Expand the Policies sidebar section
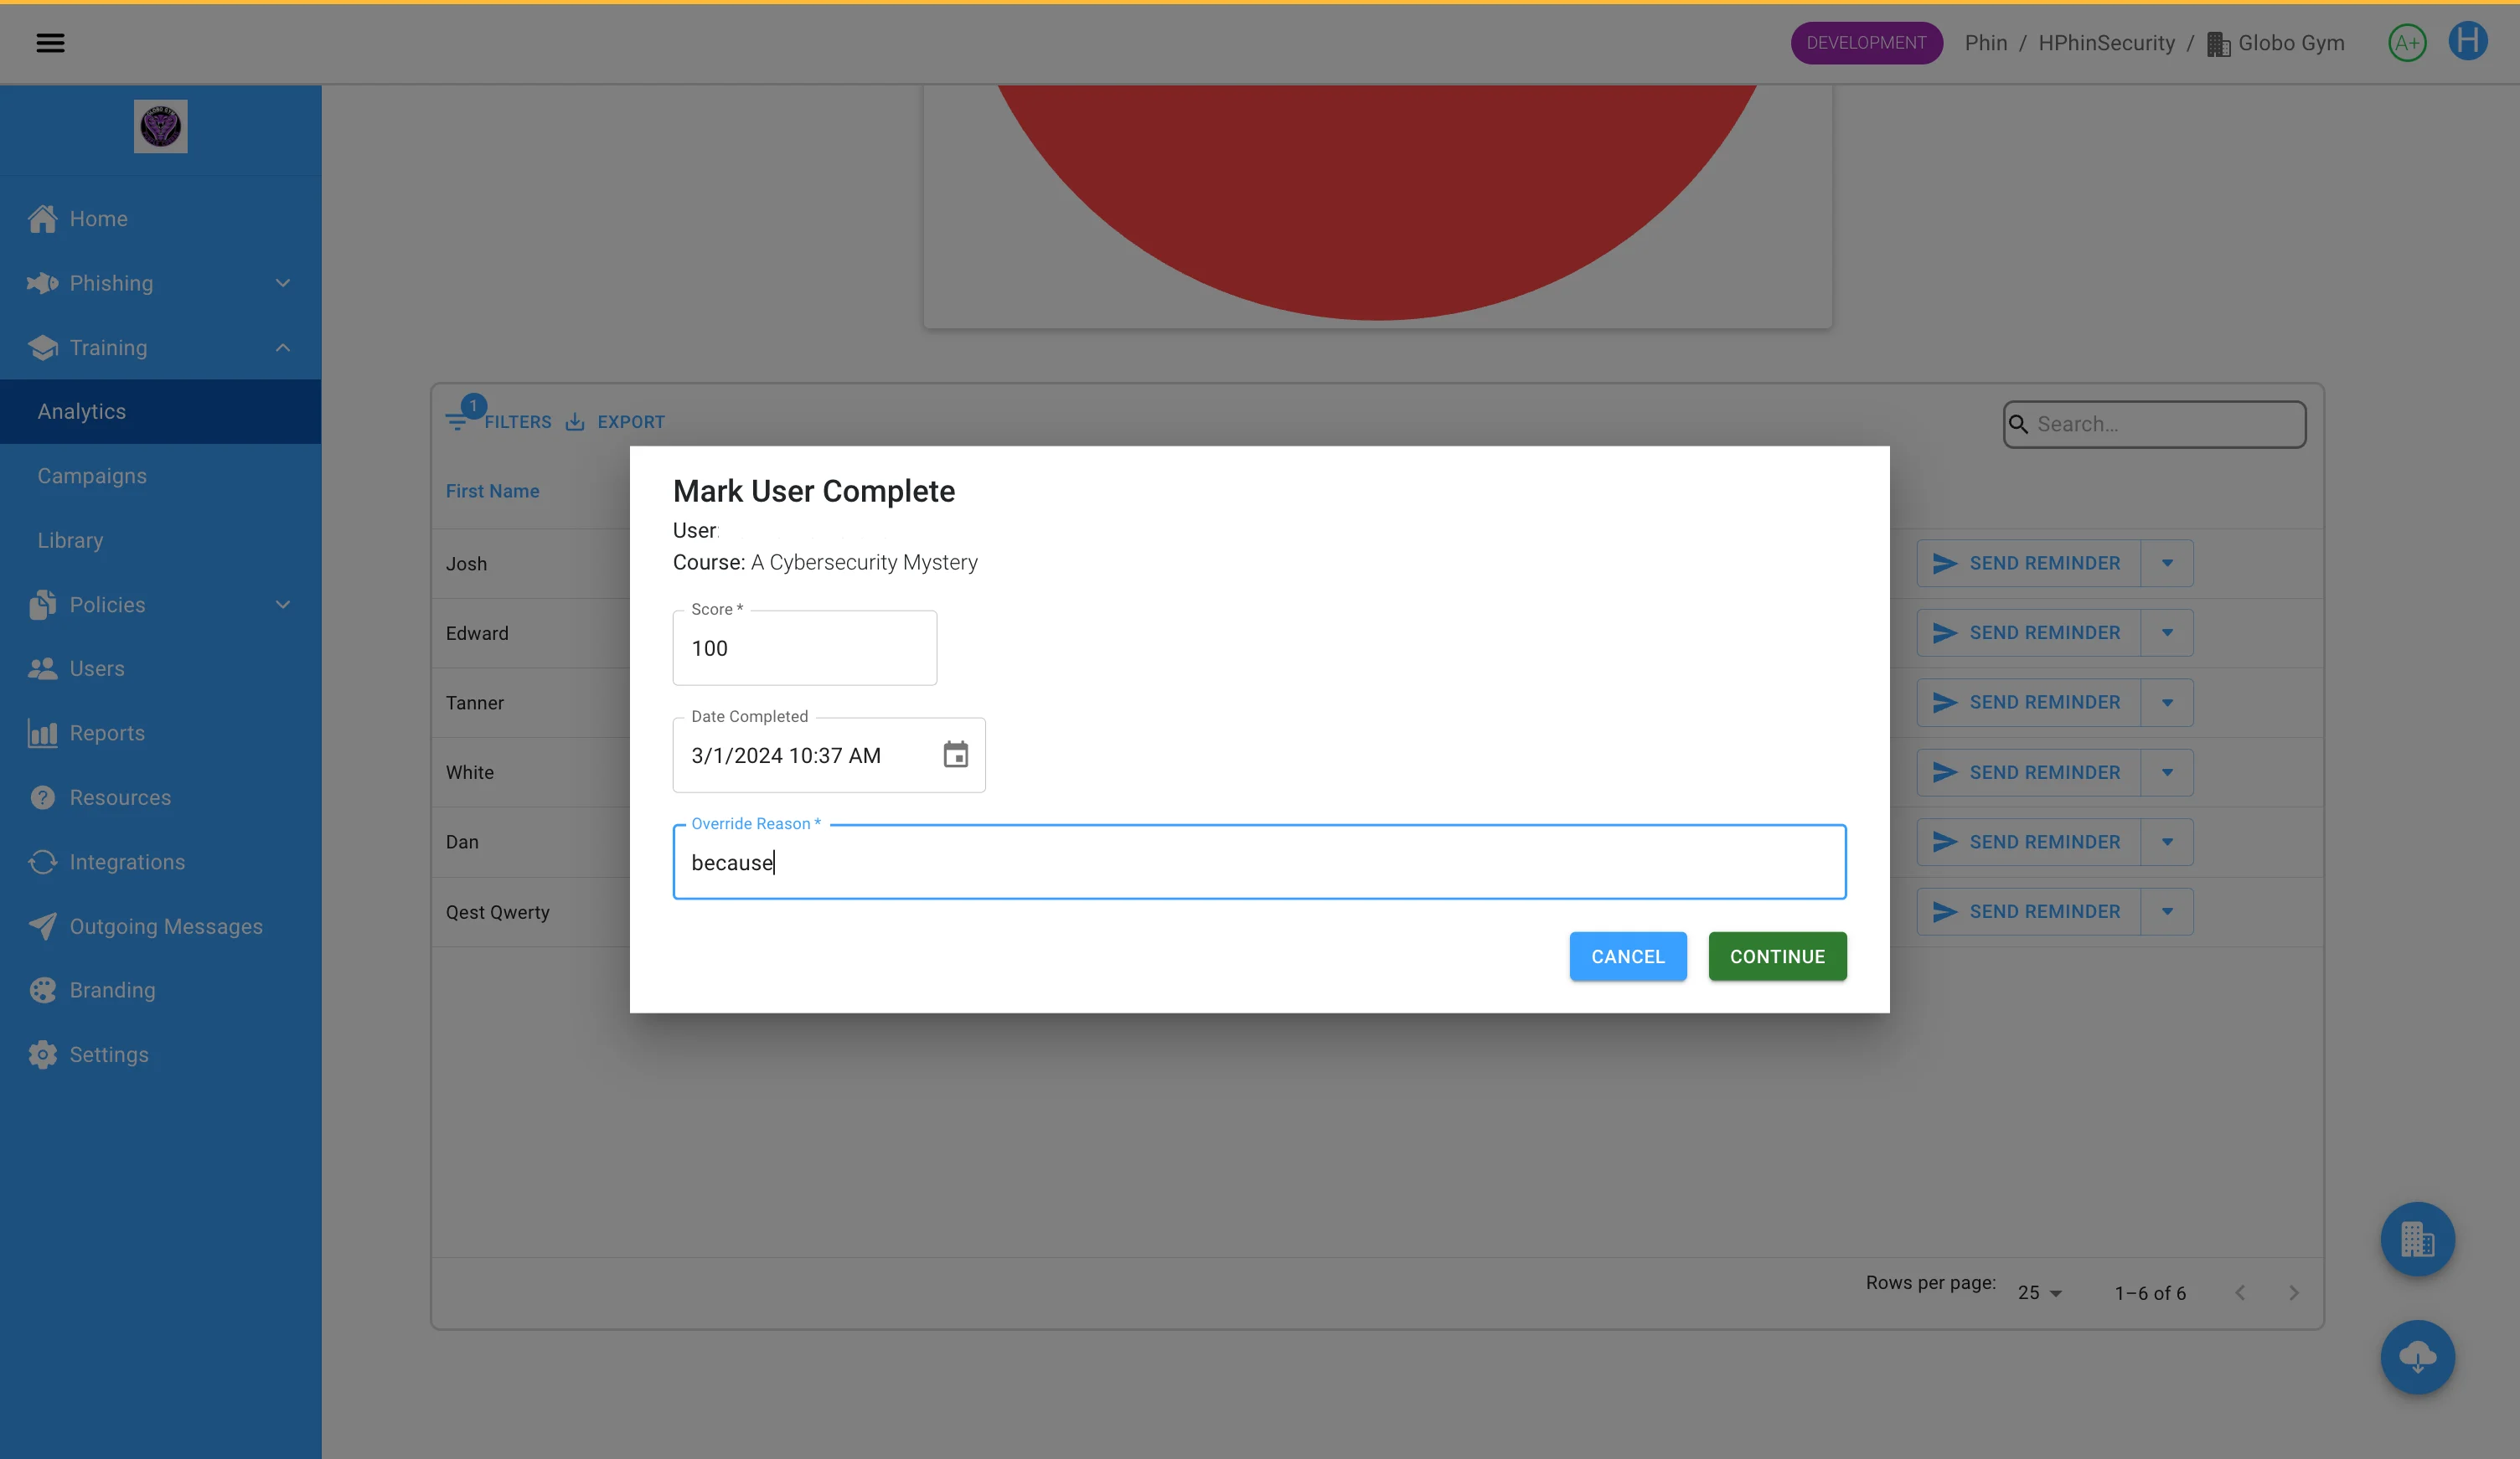The image size is (2520, 1459). coord(282,605)
